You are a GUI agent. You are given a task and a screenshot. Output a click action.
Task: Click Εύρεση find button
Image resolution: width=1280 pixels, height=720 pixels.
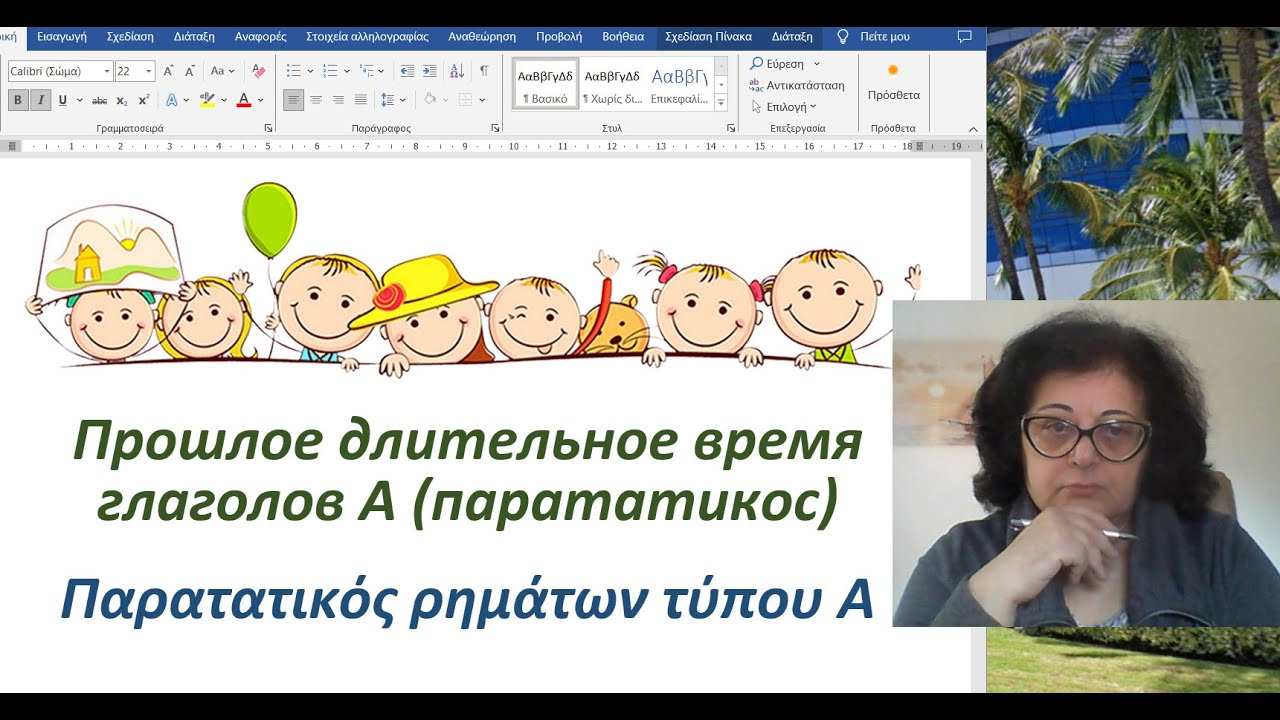click(777, 64)
